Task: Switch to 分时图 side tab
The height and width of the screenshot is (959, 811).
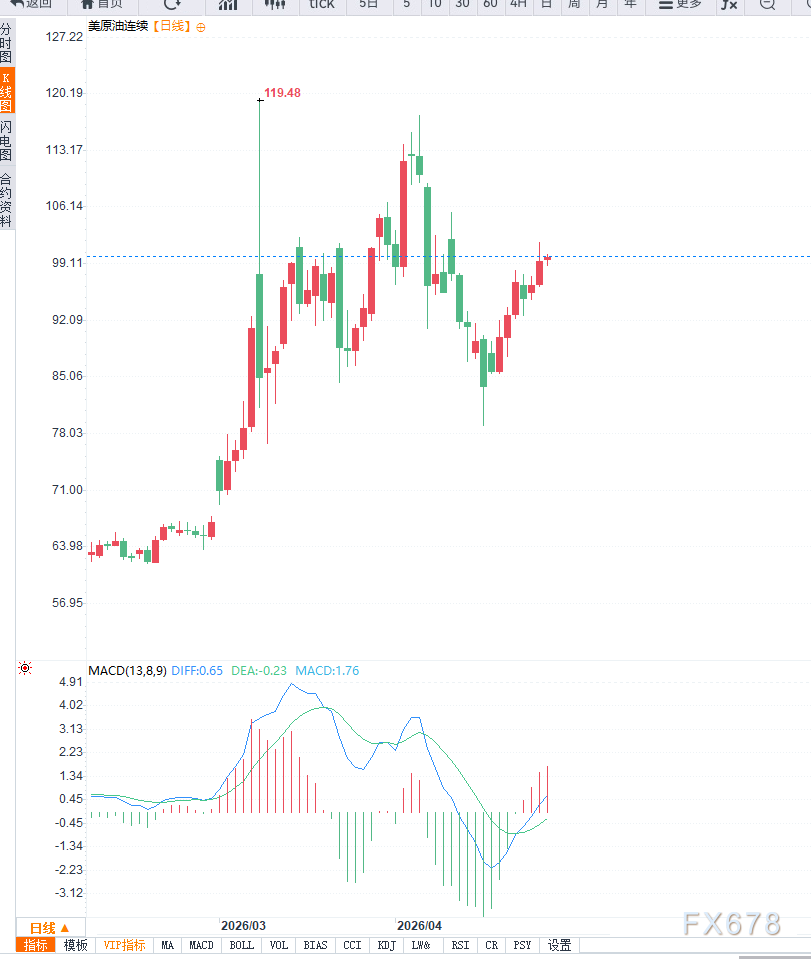Action: pos(7,45)
